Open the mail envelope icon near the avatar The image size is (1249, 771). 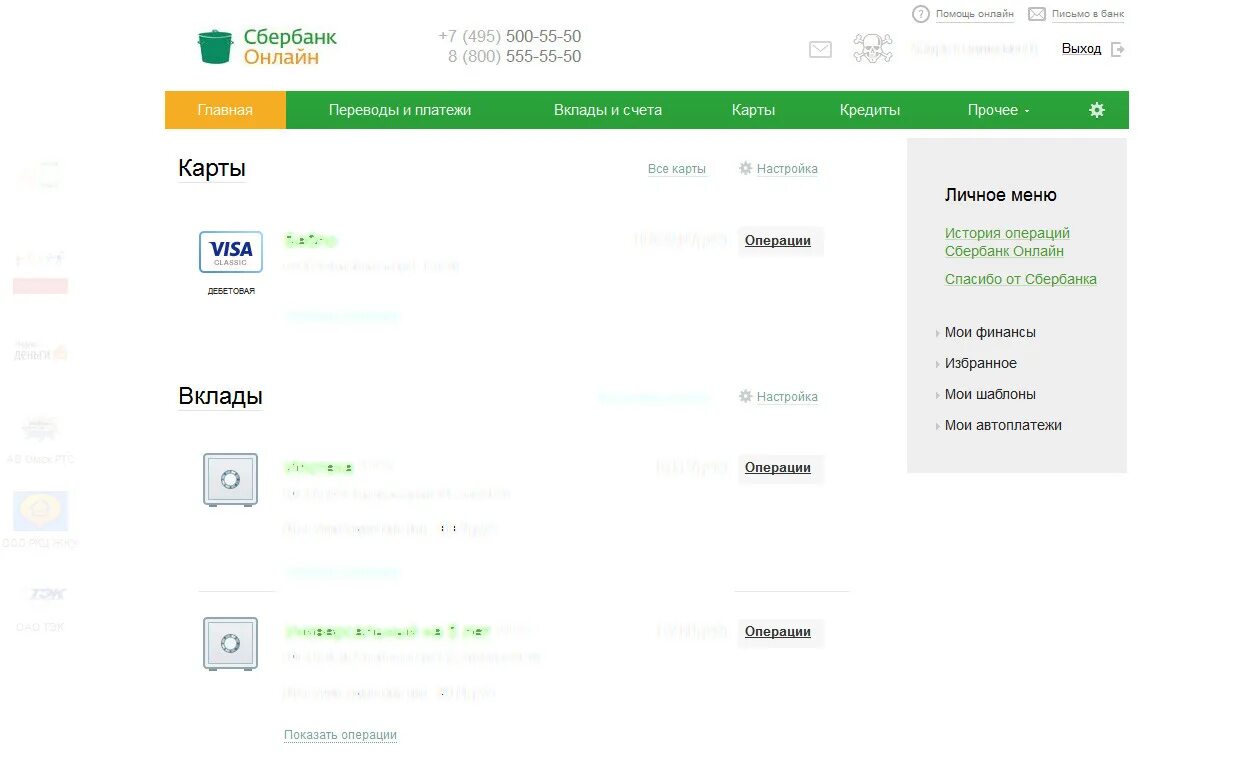(x=820, y=49)
